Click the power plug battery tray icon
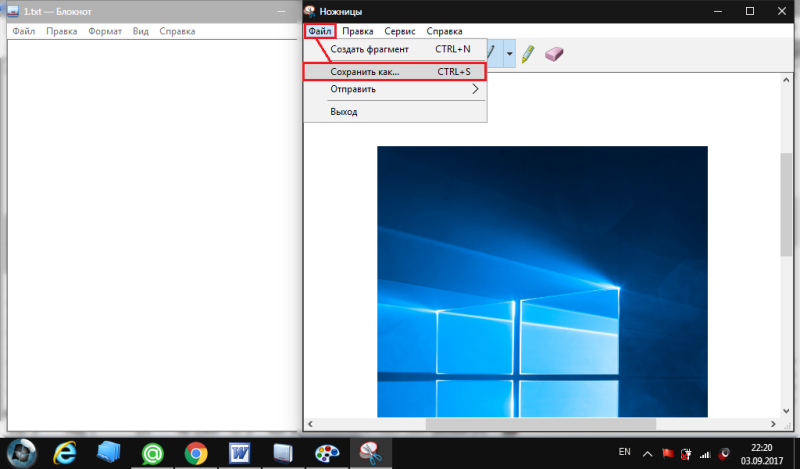The width and height of the screenshot is (800, 469). pyautogui.click(x=686, y=453)
